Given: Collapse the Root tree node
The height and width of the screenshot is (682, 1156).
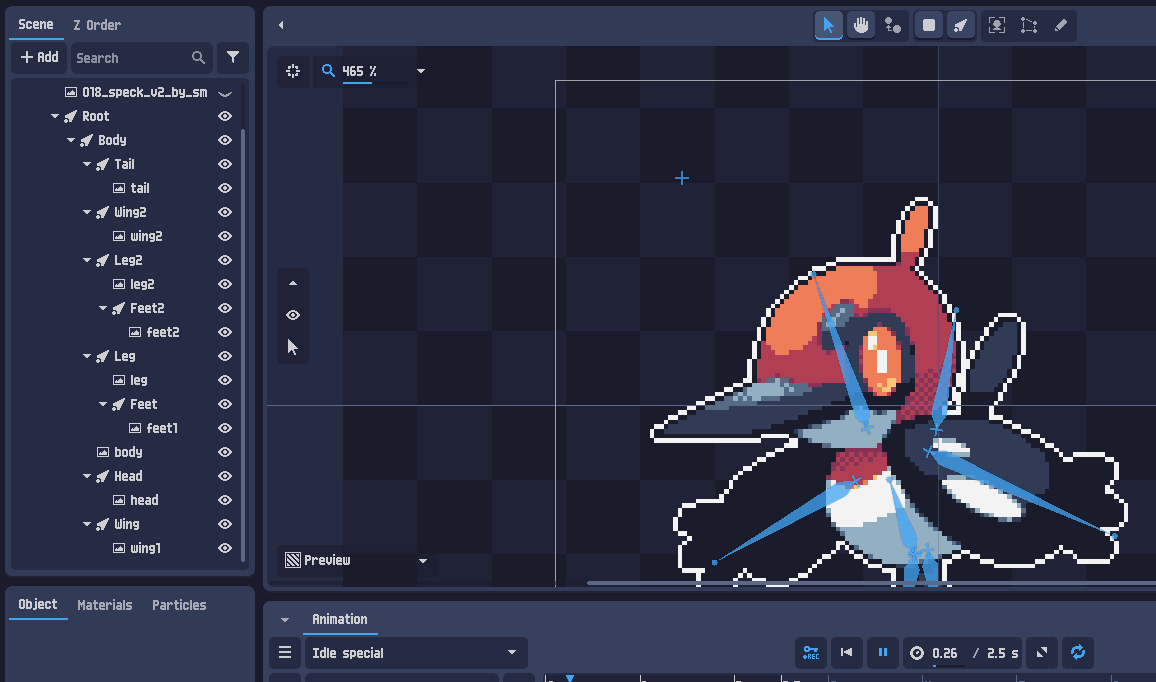Looking at the screenshot, I should 55,116.
